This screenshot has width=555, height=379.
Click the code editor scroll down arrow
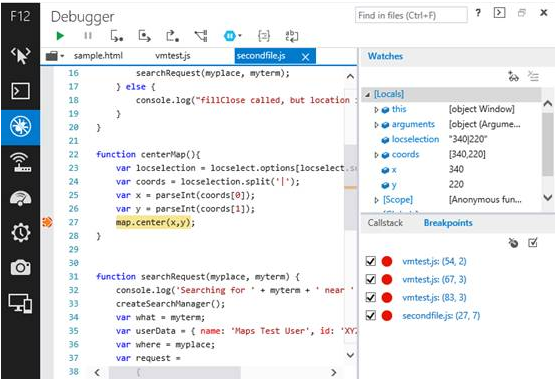(350, 355)
